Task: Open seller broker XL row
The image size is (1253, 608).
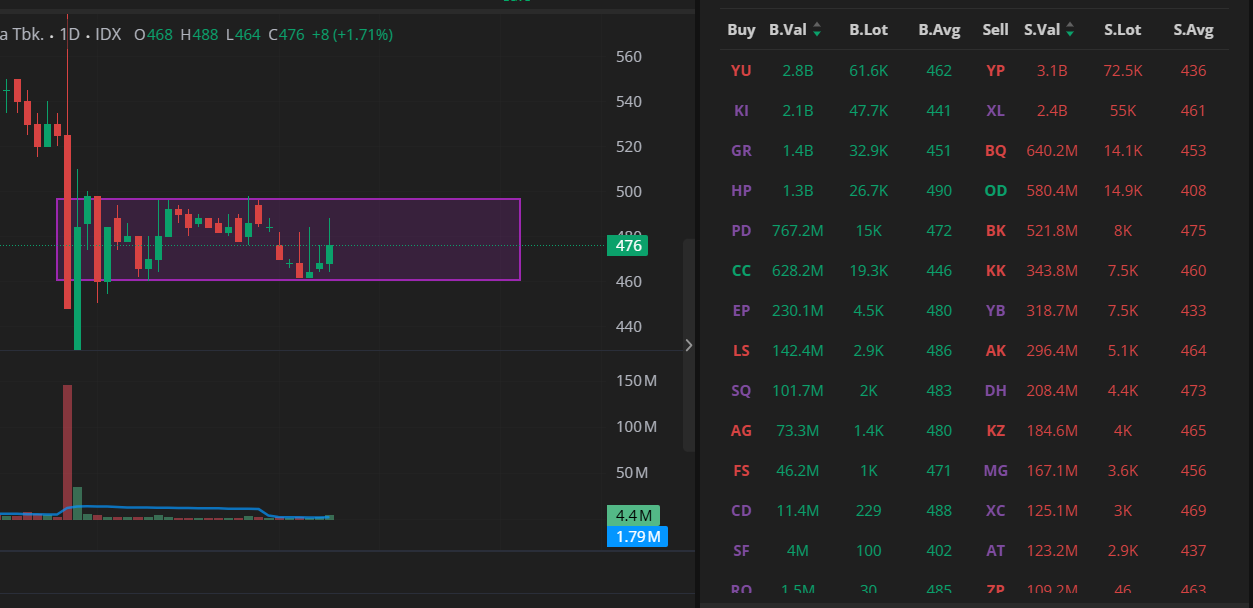Action: tap(995, 111)
